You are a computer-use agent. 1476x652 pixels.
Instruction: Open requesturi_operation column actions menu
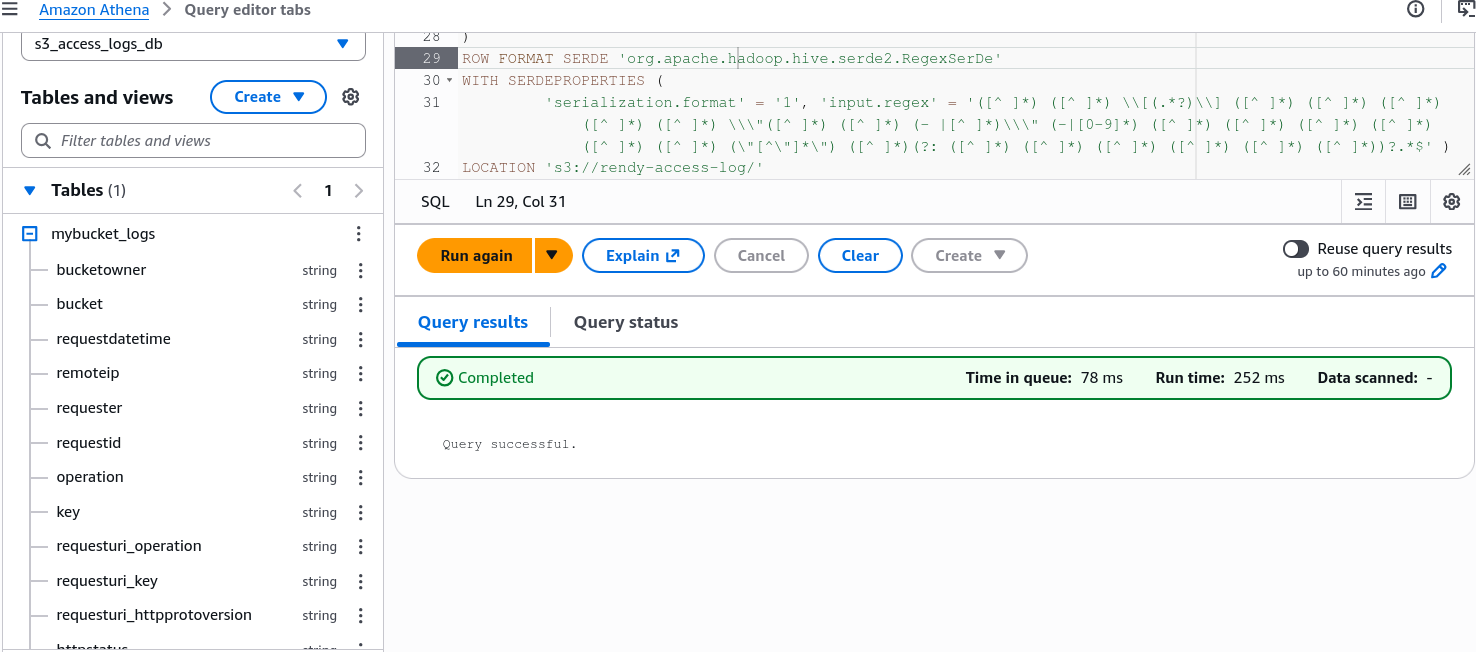(361, 547)
